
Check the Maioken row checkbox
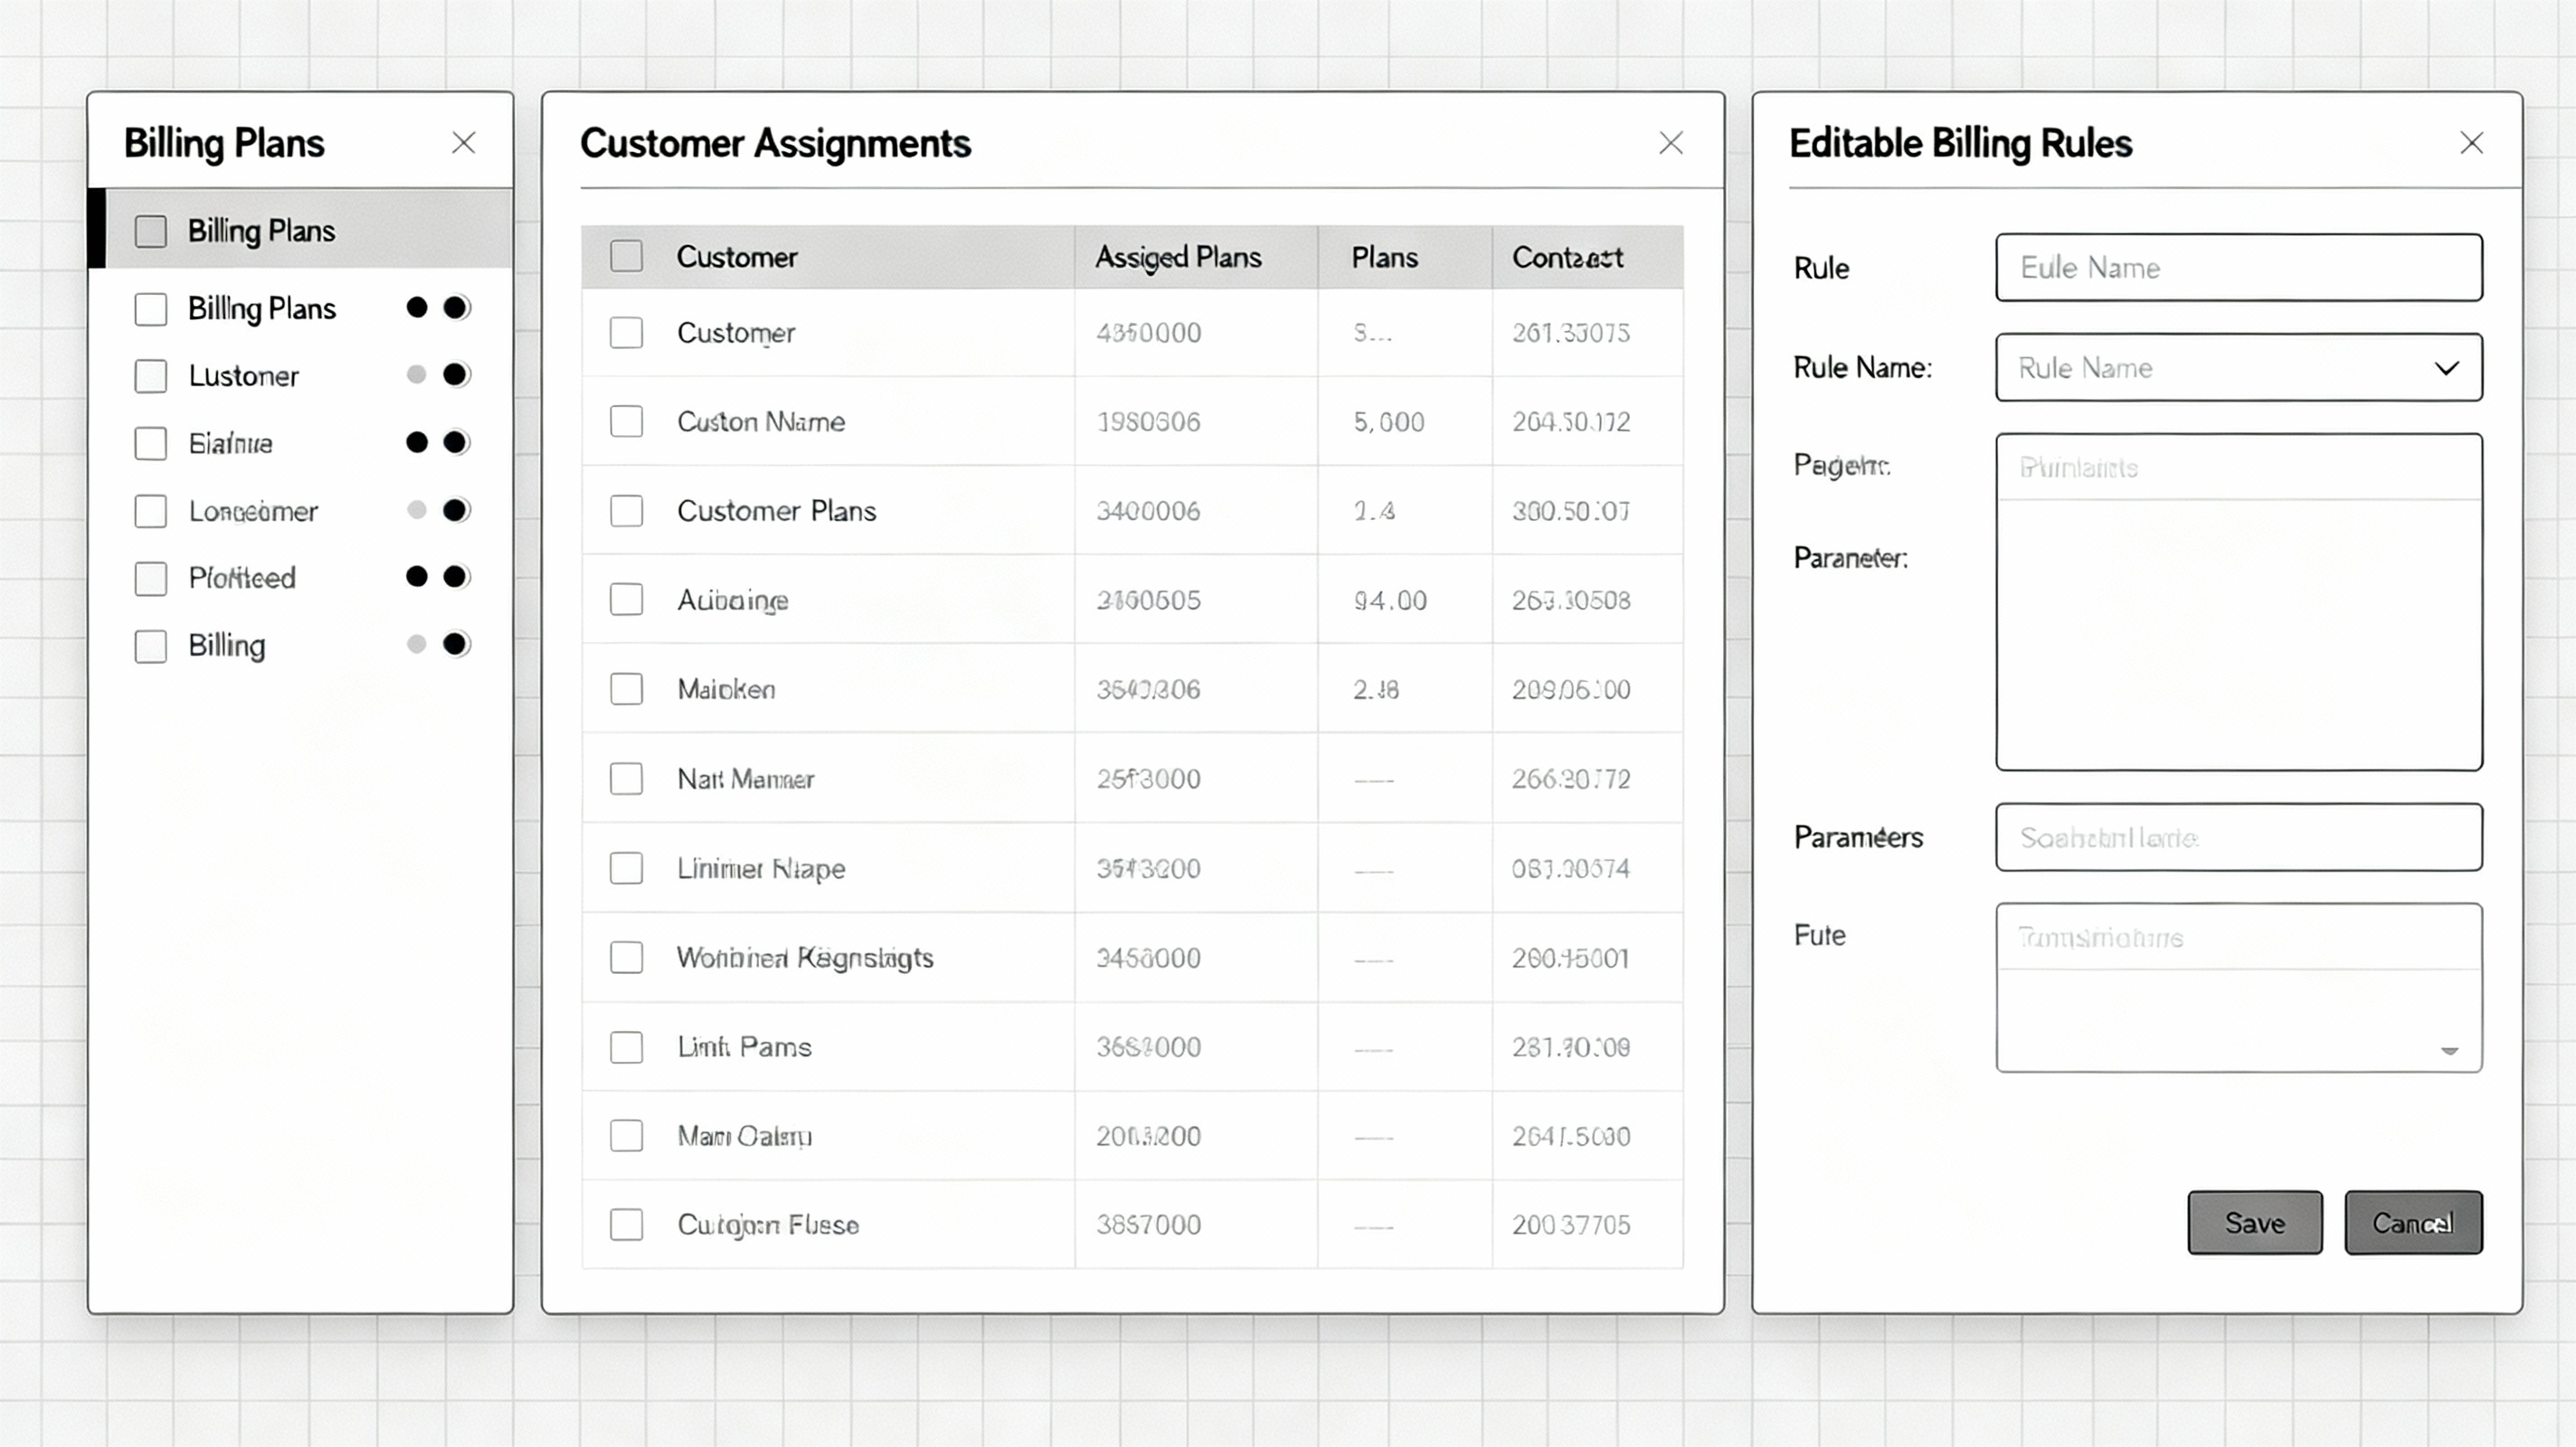(x=626, y=689)
